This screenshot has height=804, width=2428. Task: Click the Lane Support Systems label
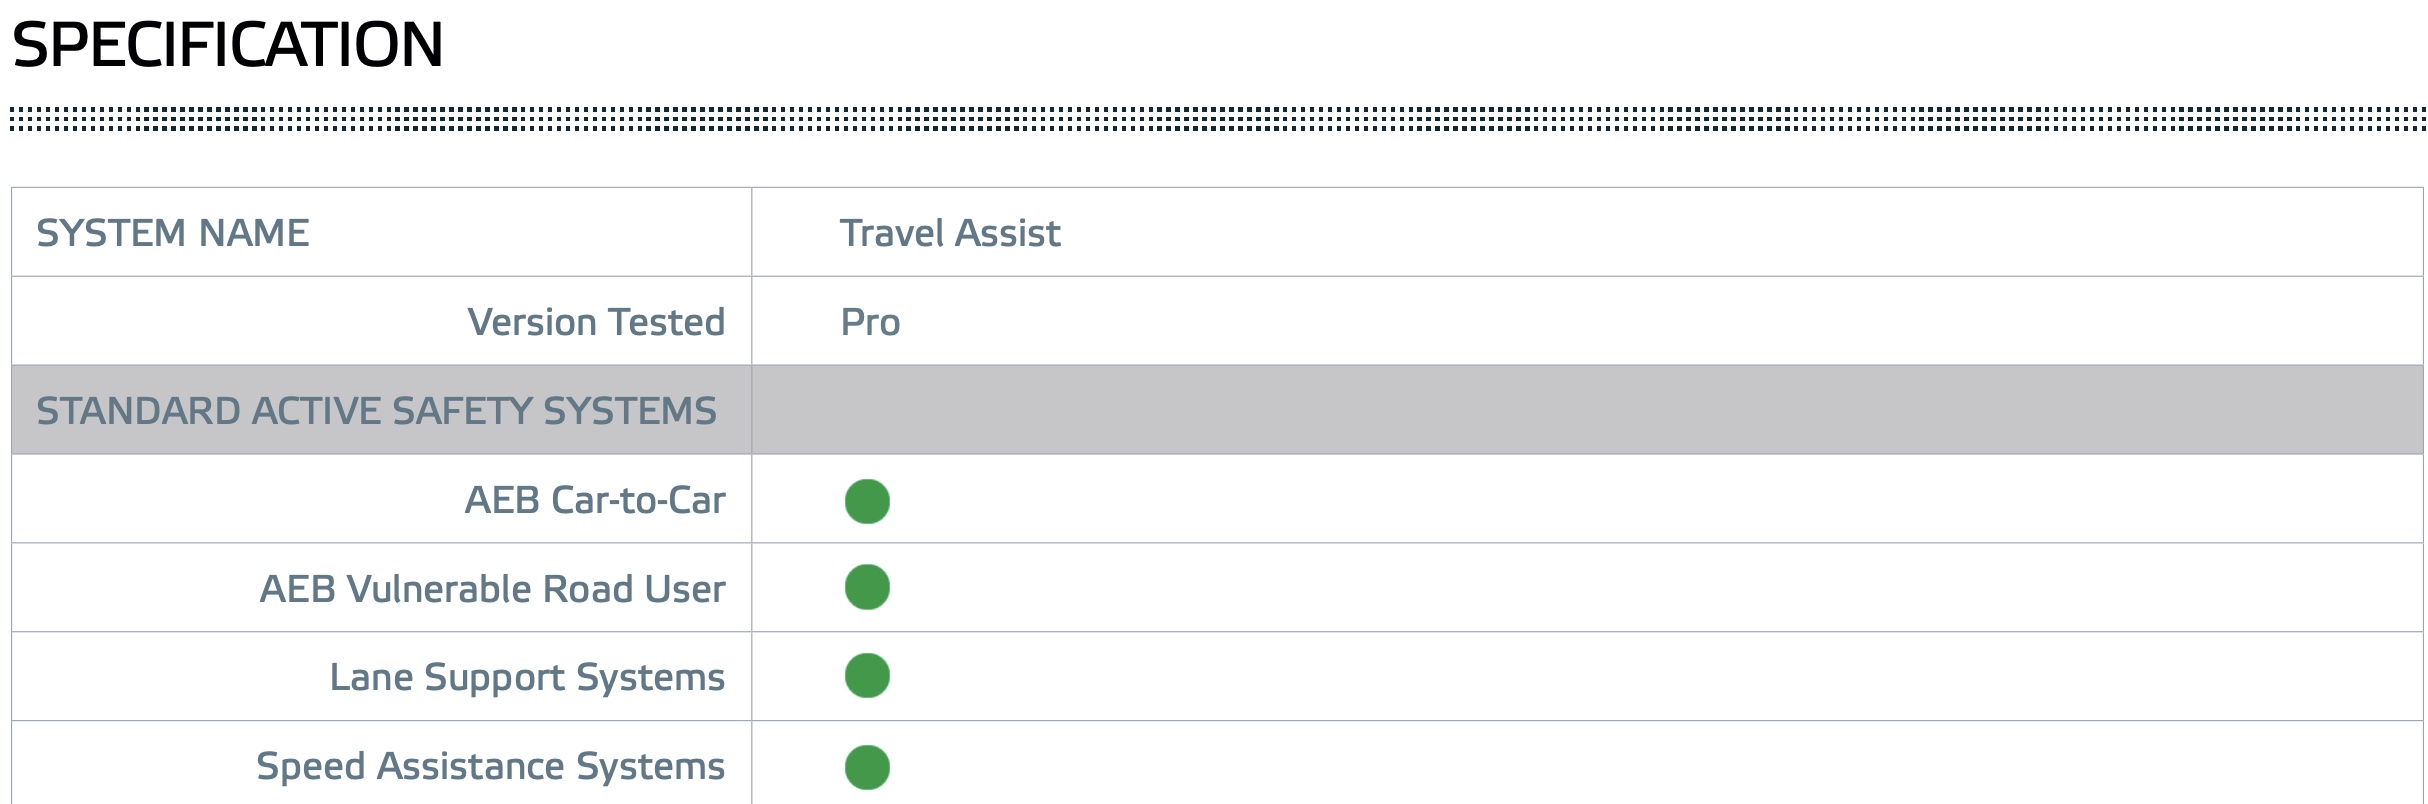pos(527,678)
